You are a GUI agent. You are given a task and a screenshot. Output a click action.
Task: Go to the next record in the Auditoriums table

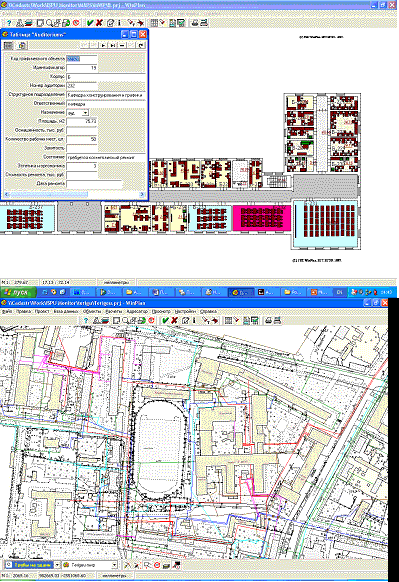[x=103, y=45]
